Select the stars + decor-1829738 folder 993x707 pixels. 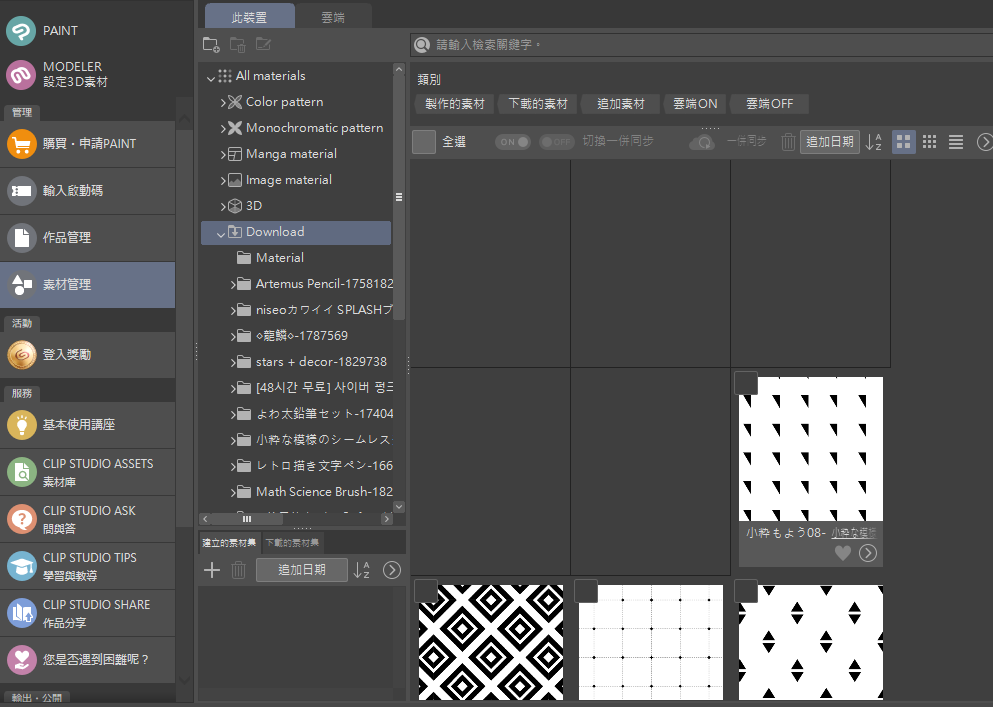click(321, 362)
